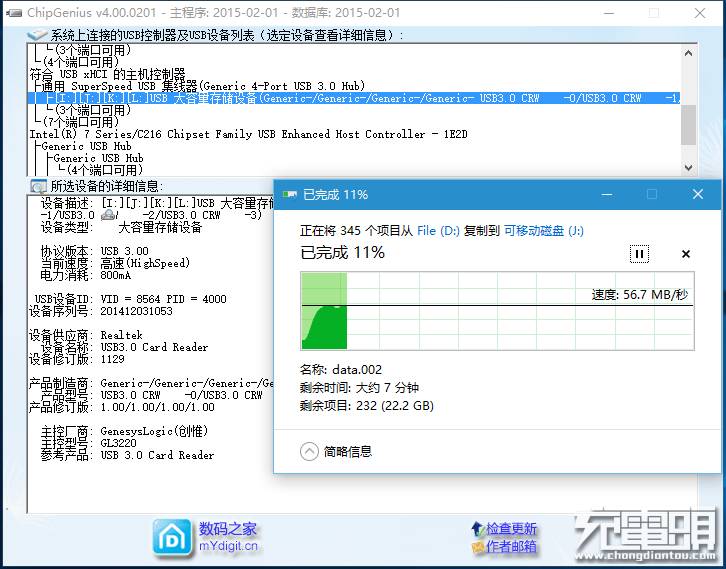This screenshot has width=726, height=569.
Task: Click GenesysLogic(创惟) controller vendor text
Action: (x=154, y=431)
